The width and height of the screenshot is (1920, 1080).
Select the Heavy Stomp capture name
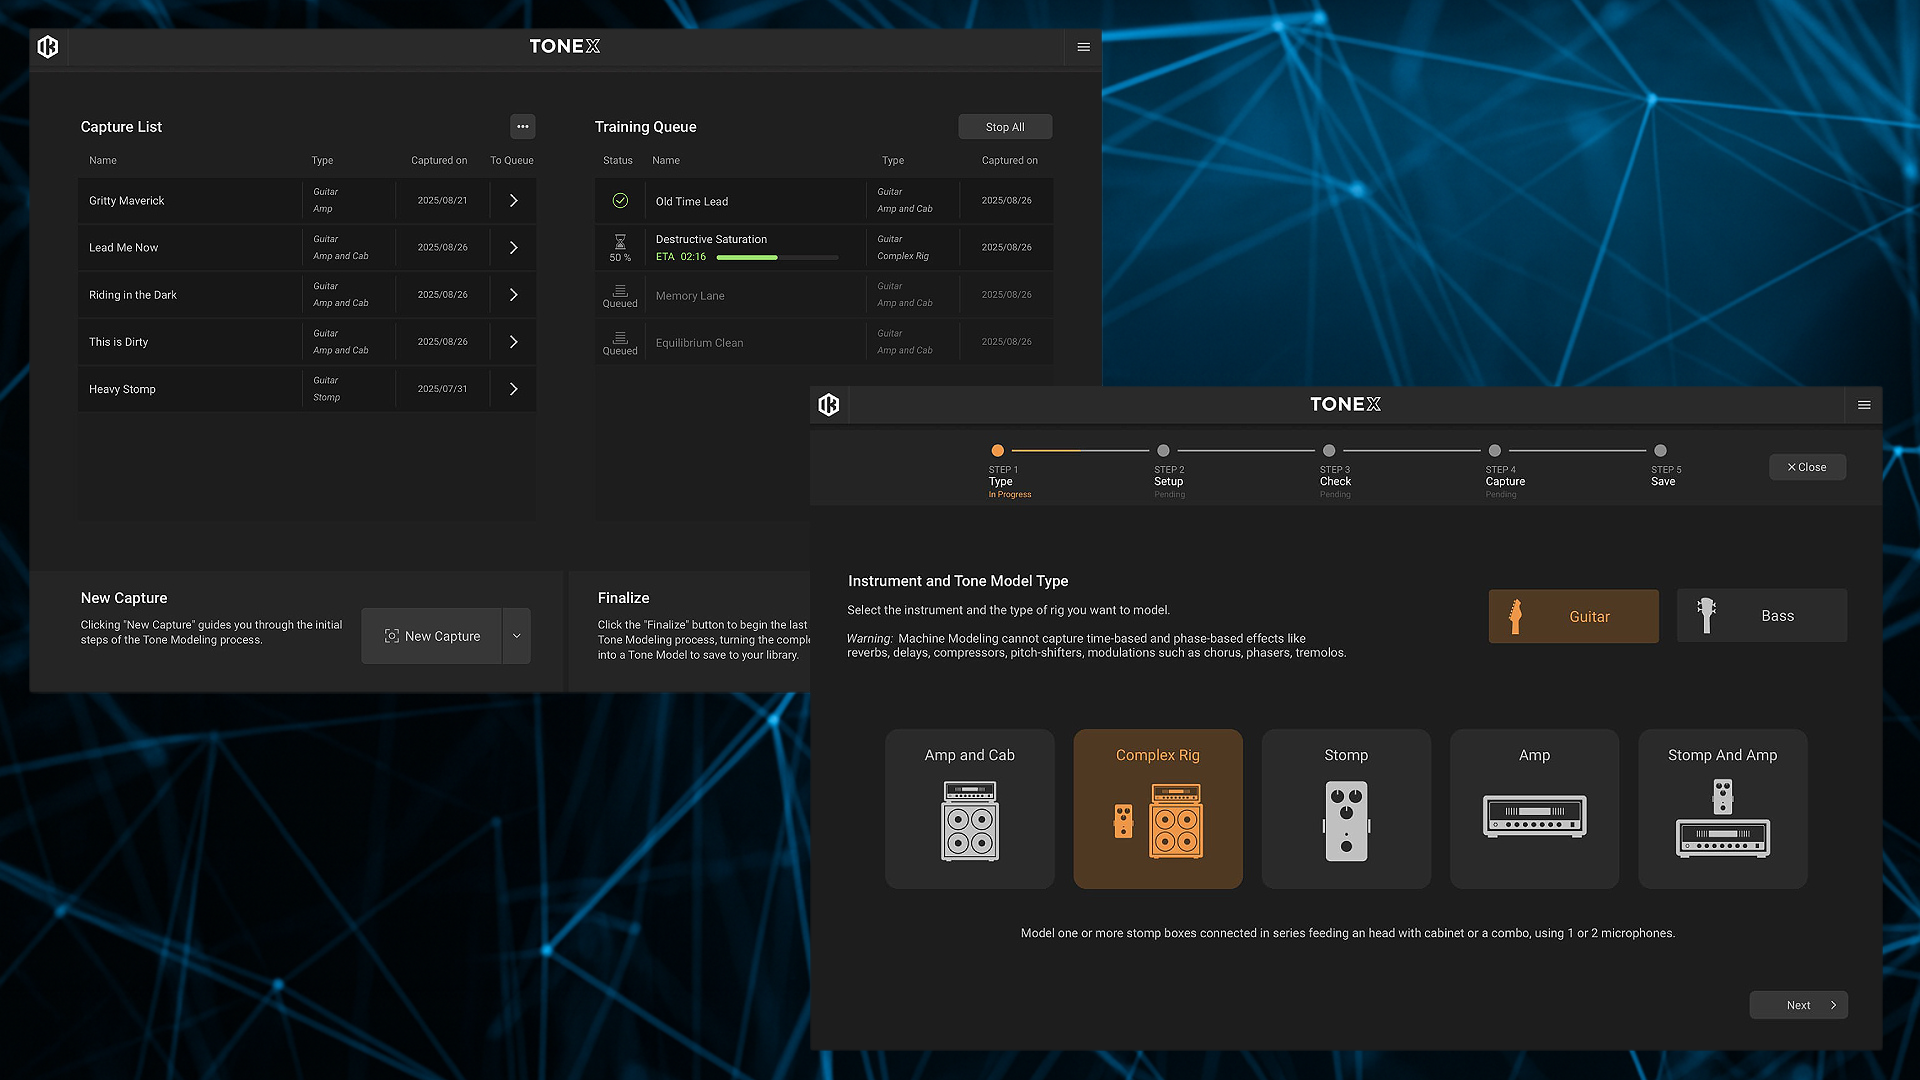point(122,389)
